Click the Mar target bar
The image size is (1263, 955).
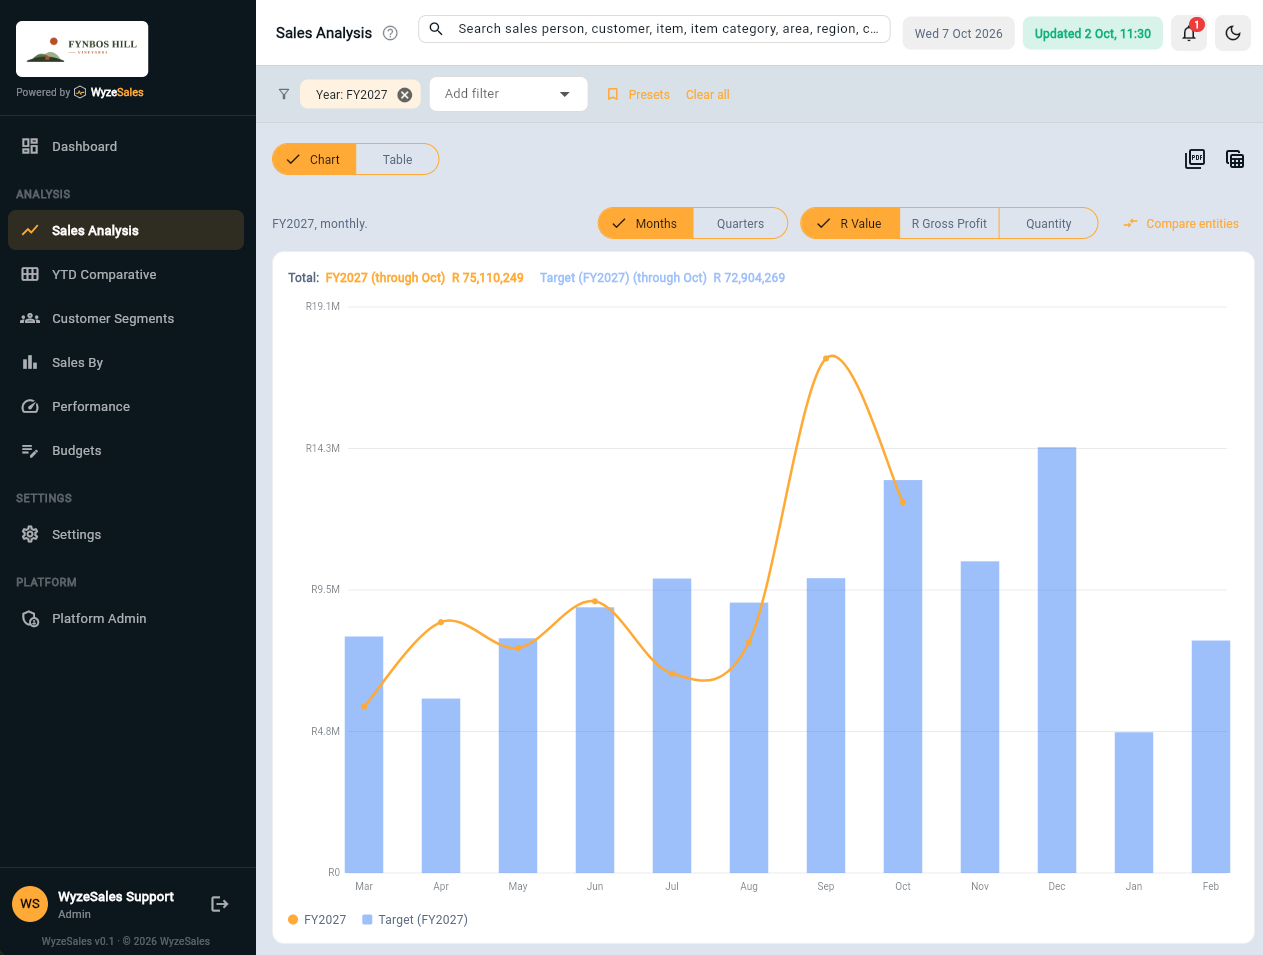point(364,755)
